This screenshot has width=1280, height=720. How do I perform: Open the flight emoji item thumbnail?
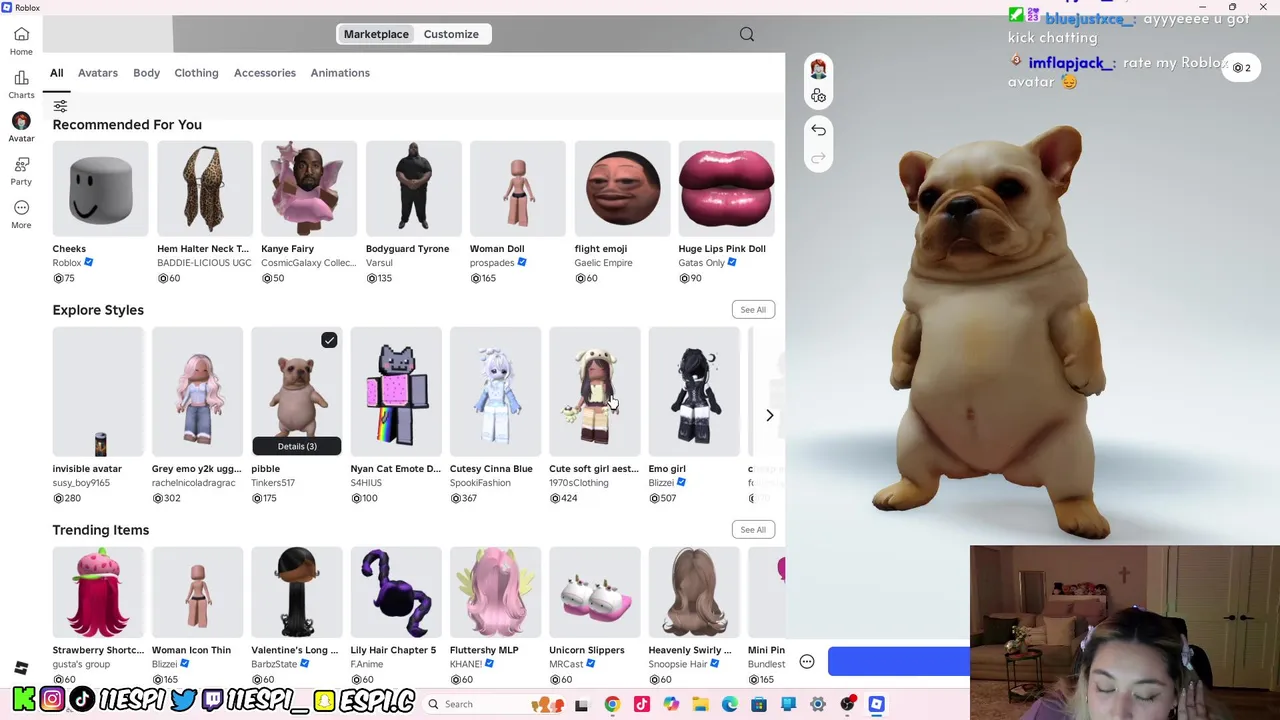(622, 189)
